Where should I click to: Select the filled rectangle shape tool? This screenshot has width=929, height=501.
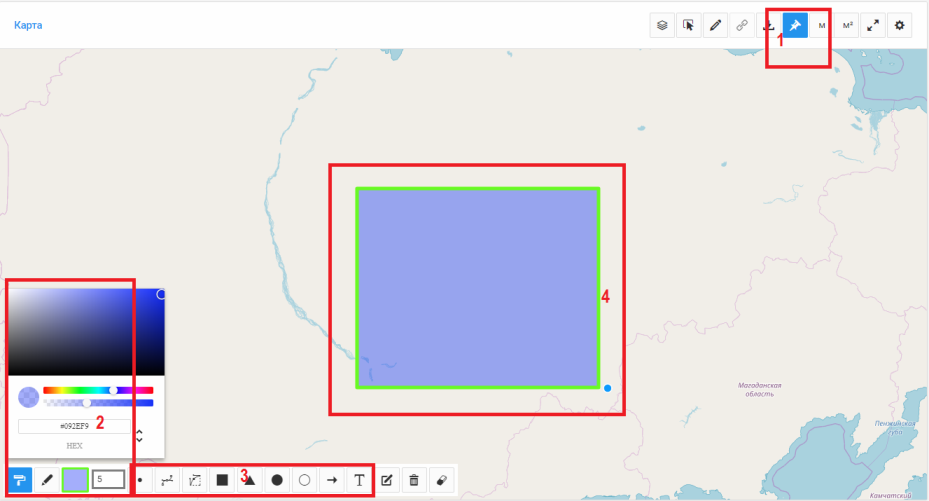[x=222, y=480]
